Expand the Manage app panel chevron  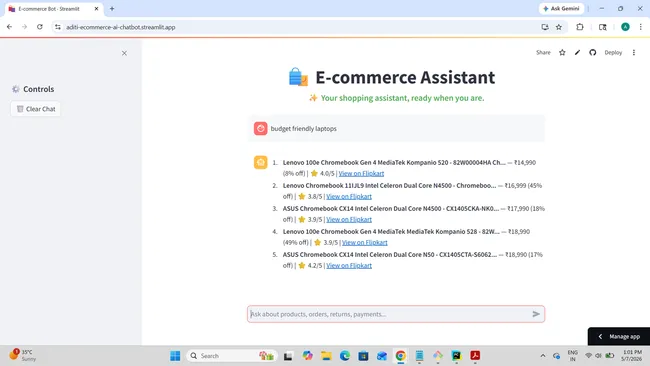[600, 337]
